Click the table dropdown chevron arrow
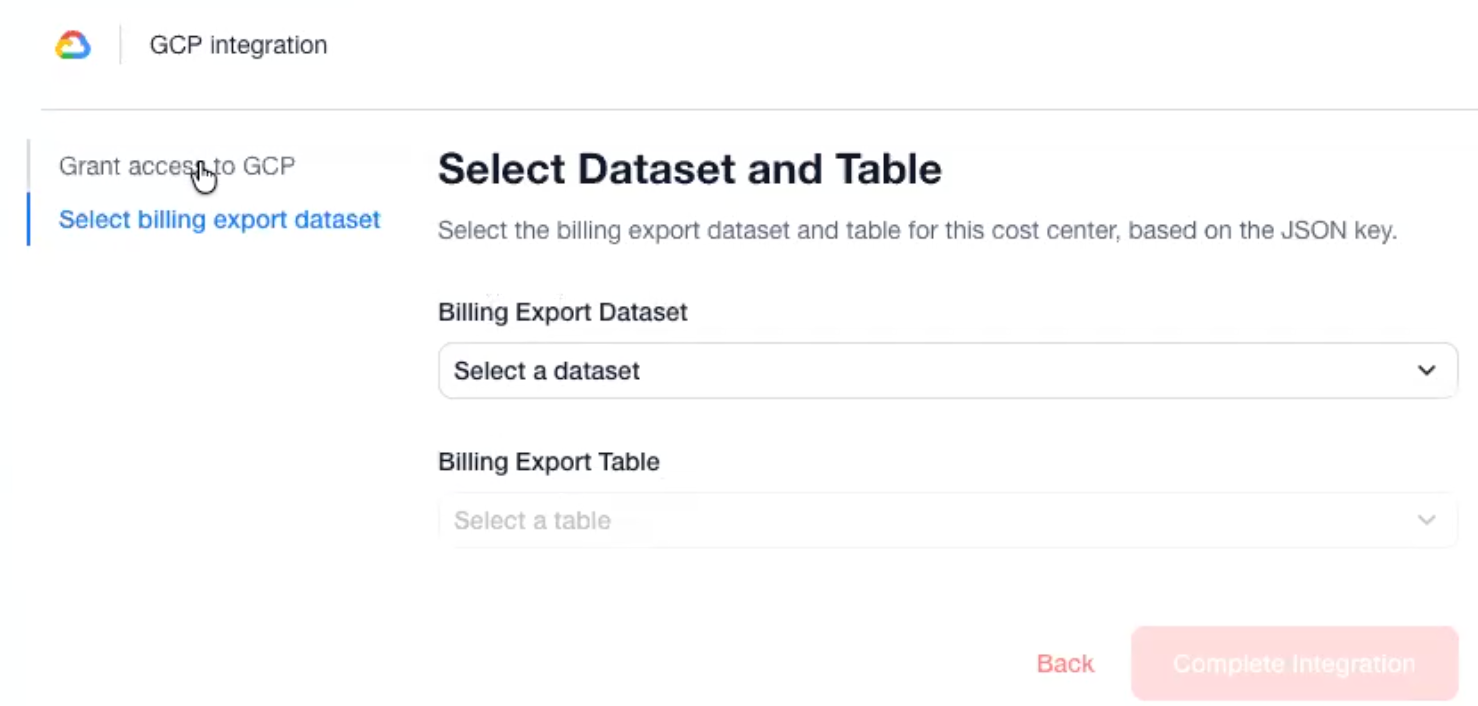This screenshot has height=706, width=1478. (x=1426, y=520)
